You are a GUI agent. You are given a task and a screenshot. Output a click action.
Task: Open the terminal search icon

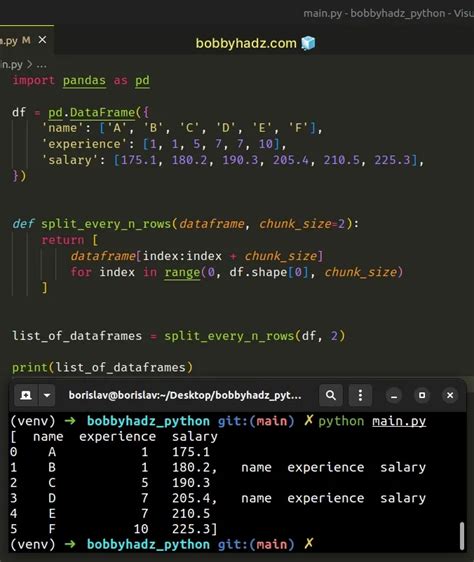[331, 395]
